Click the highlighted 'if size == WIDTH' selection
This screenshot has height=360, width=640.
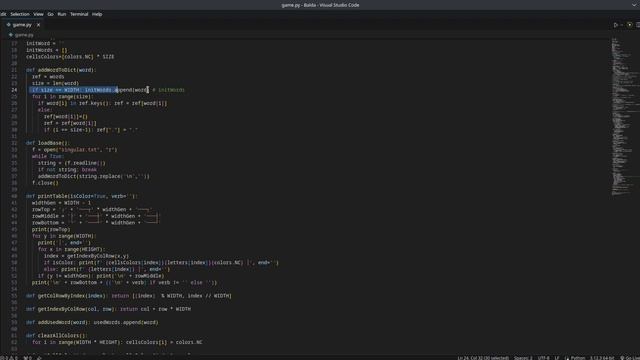73,90
